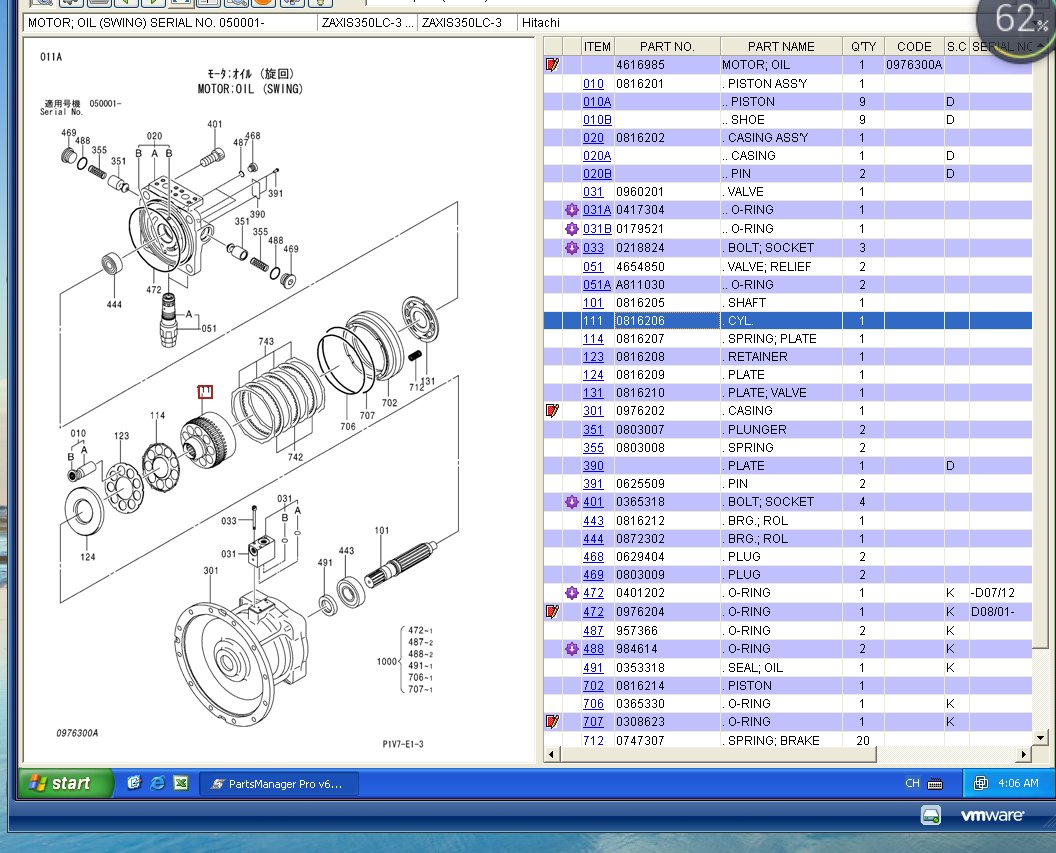Open Excel from the taskbar quick launch

tap(180, 784)
